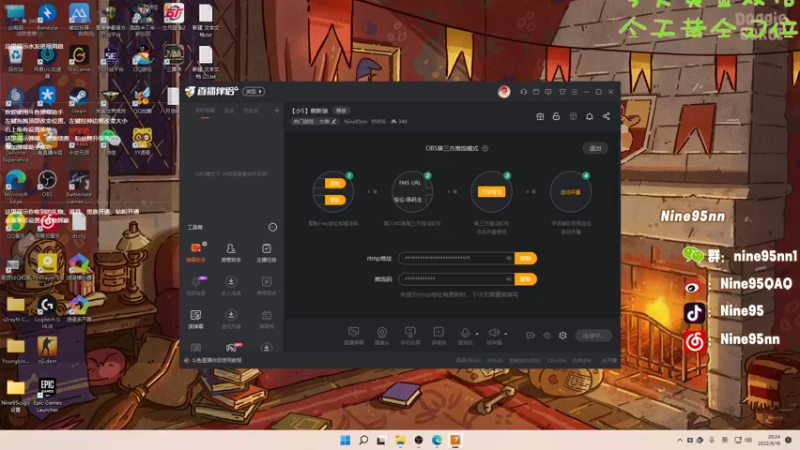Click the calendar icon in room header
800x450 pixels.
[x=573, y=116]
